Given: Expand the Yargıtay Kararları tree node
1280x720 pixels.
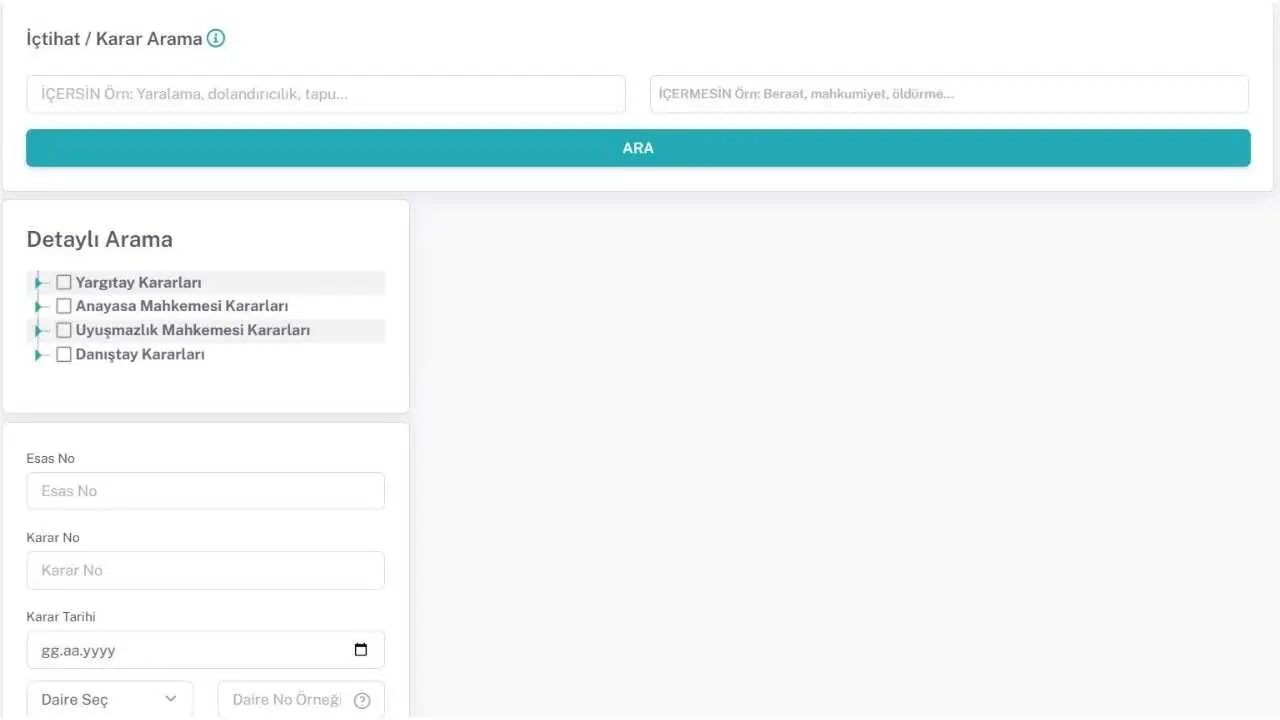Looking at the screenshot, I should (x=38, y=283).
